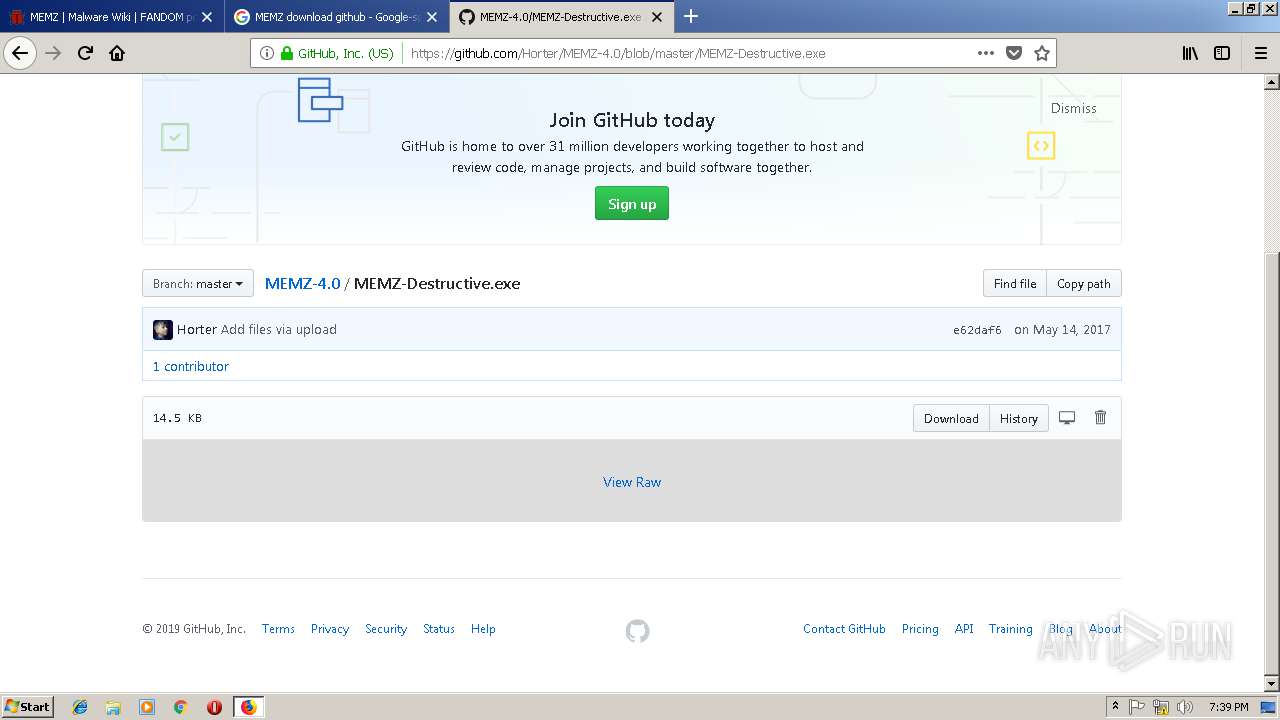
Task: Open the MEMZ-4.0 repository breadcrumb link
Action: 302,284
